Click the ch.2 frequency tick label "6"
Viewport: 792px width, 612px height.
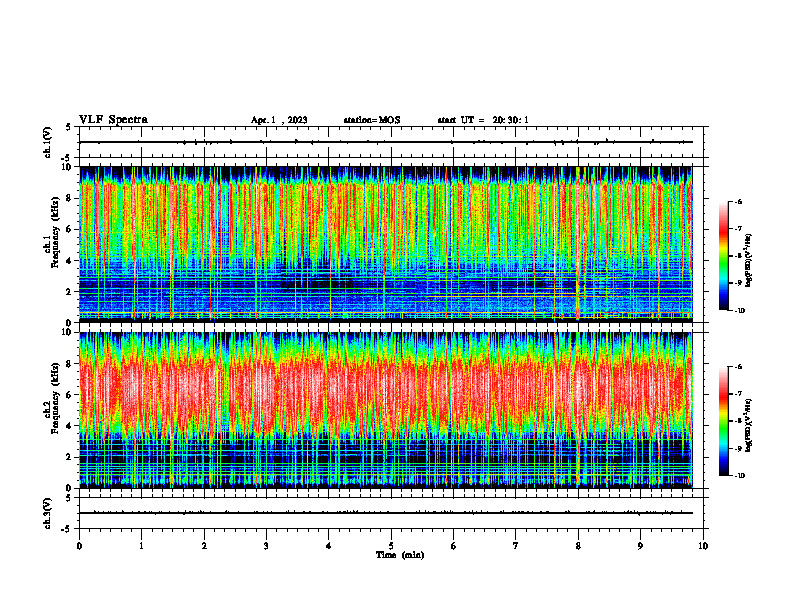(x=70, y=395)
